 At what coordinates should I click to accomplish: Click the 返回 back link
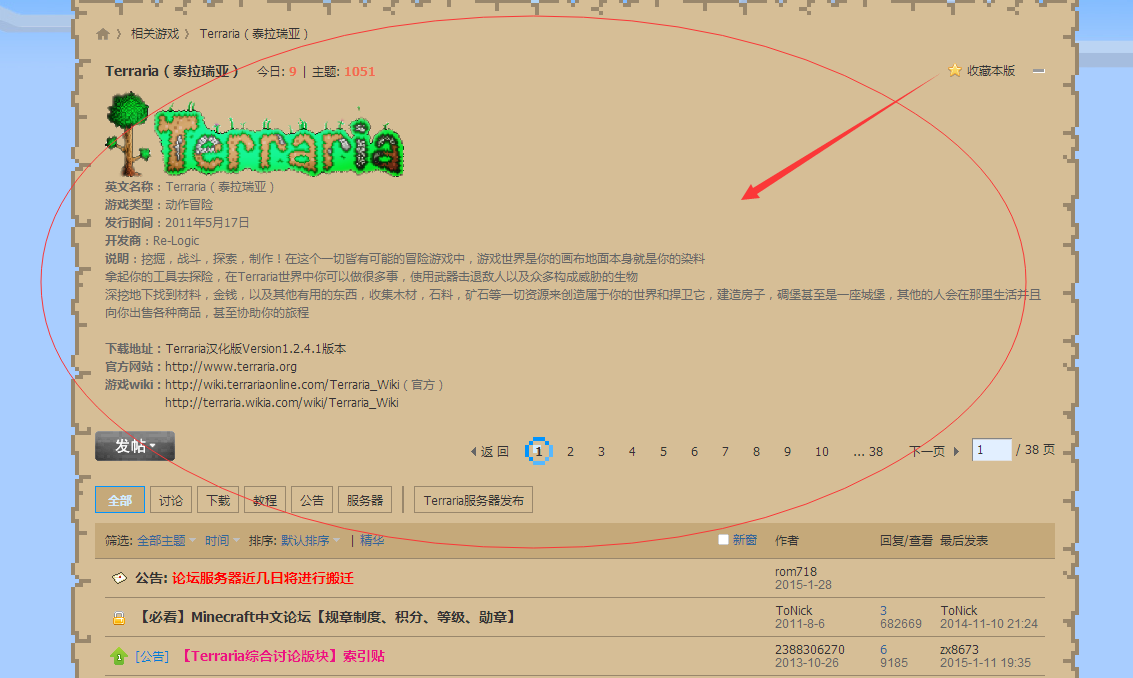495,452
